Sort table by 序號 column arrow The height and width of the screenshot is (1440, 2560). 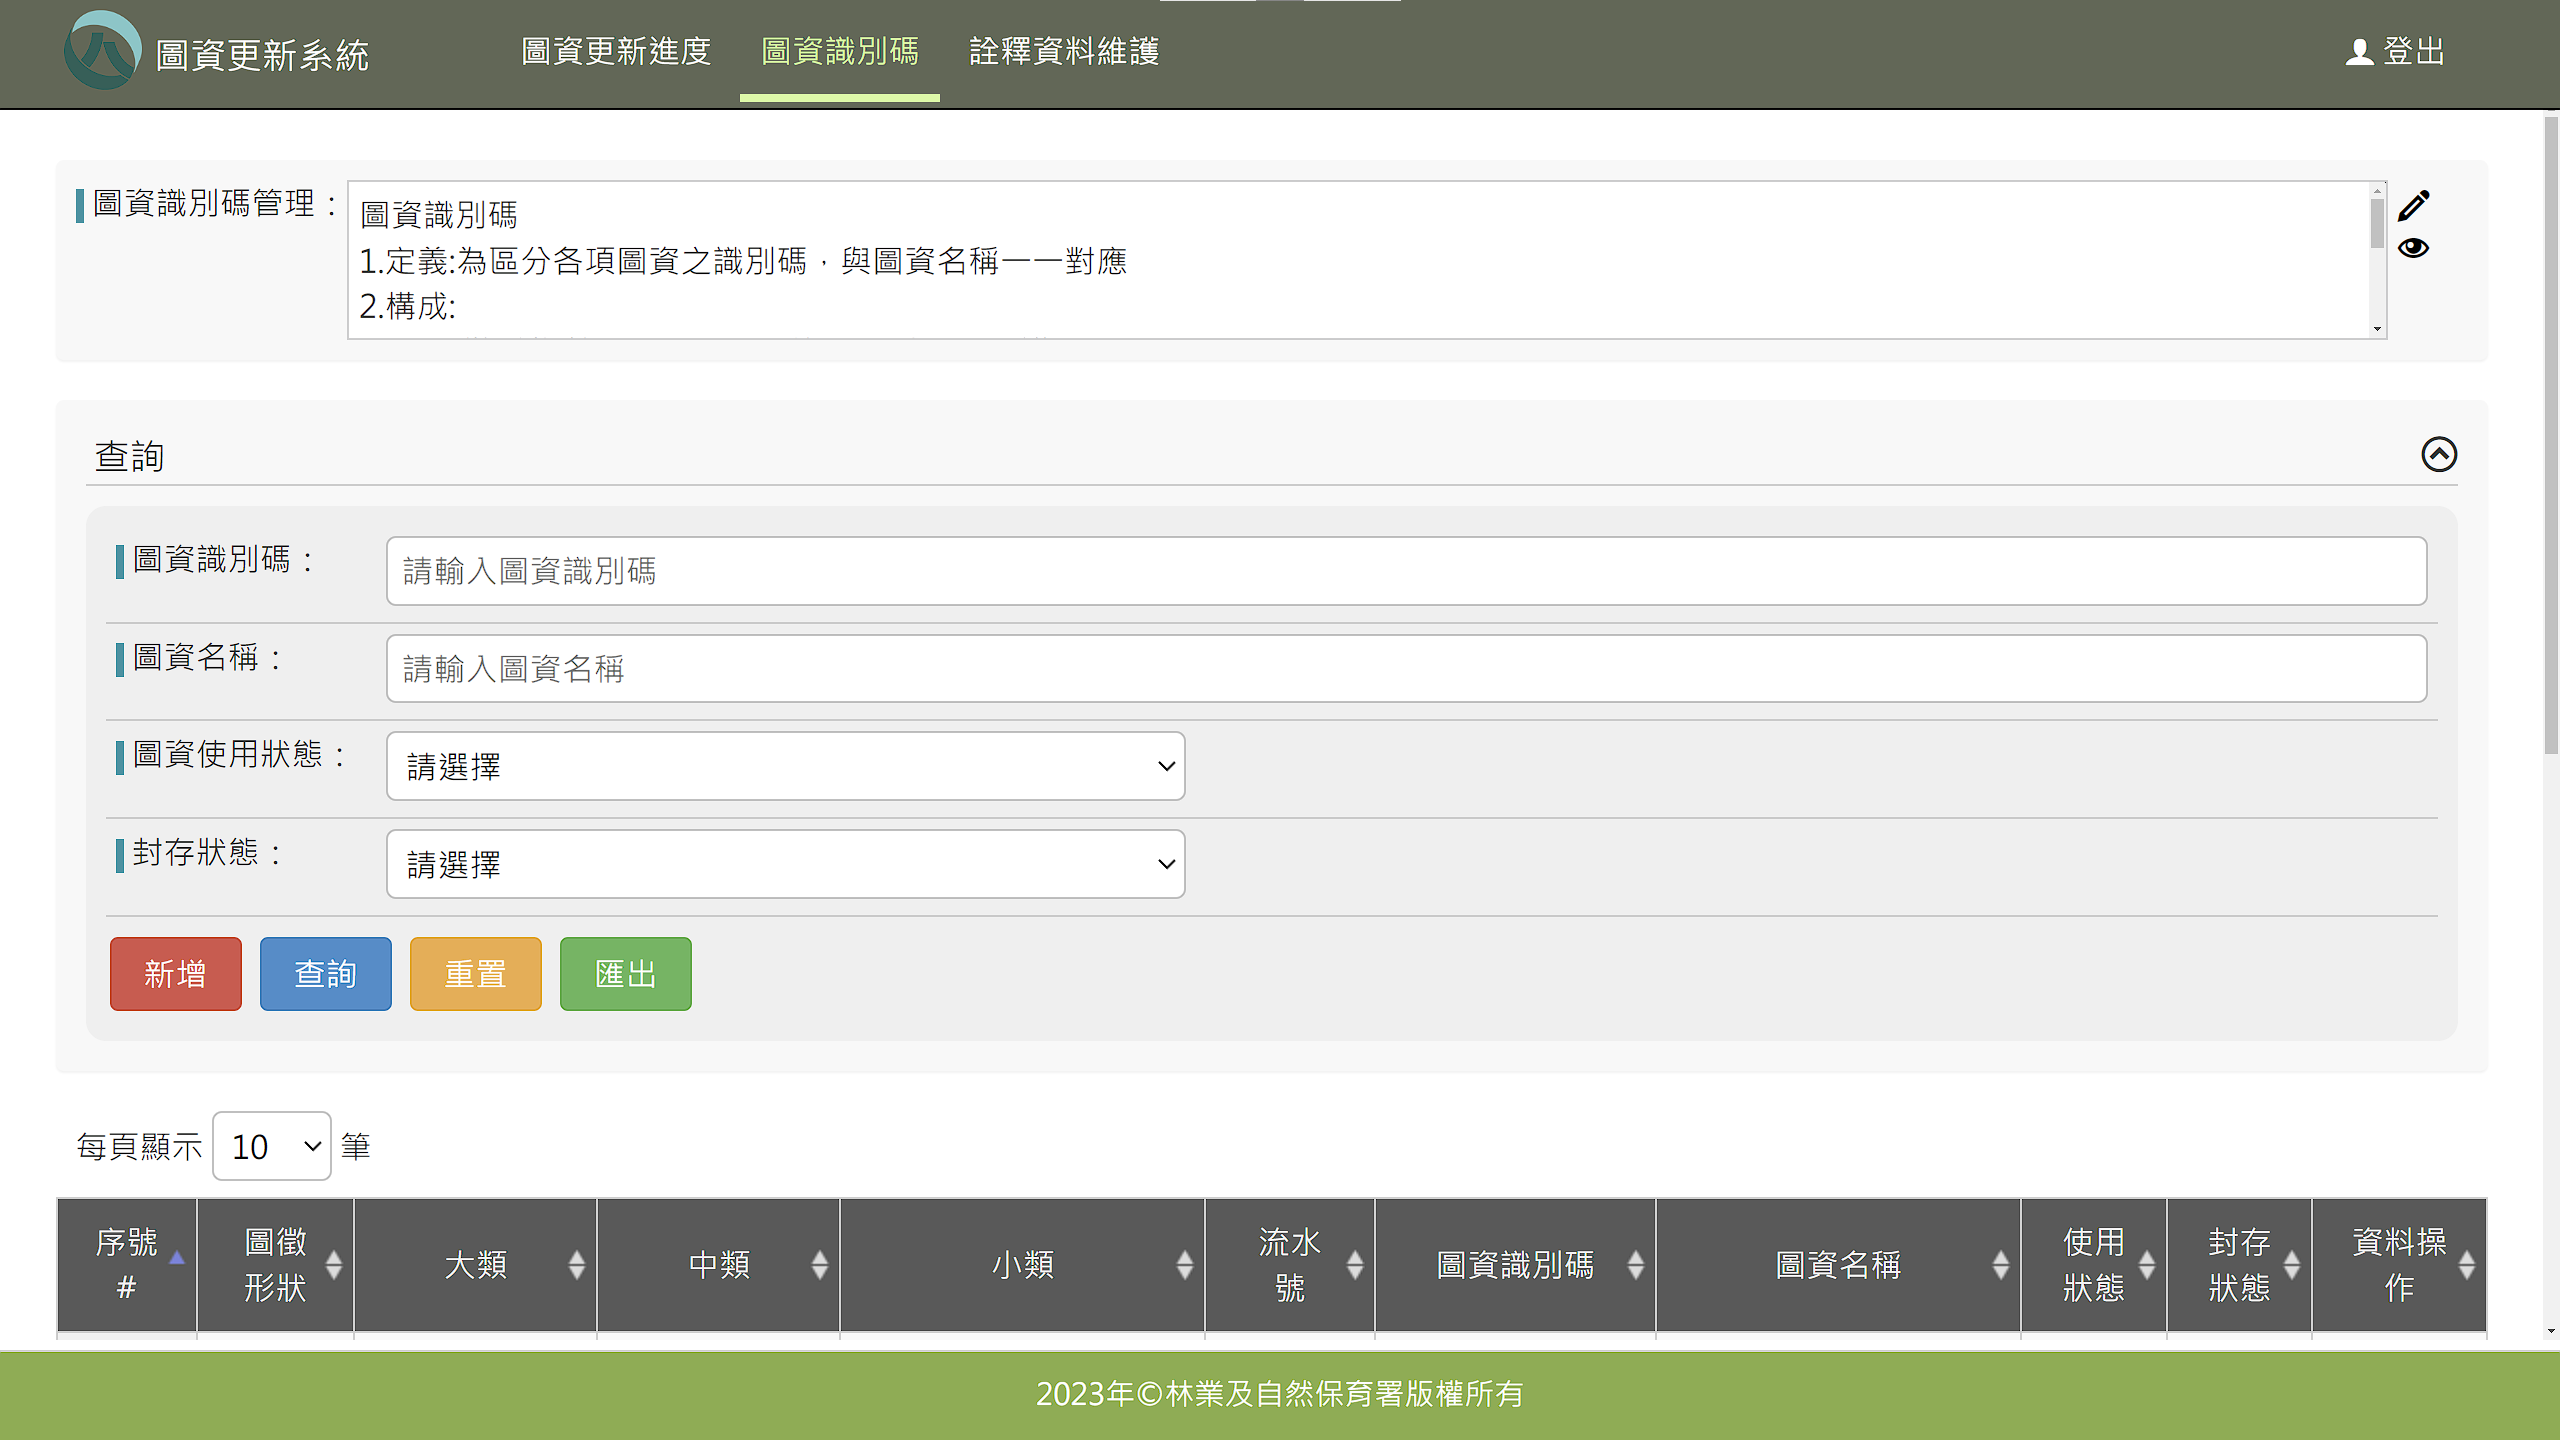click(x=177, y=1258)
